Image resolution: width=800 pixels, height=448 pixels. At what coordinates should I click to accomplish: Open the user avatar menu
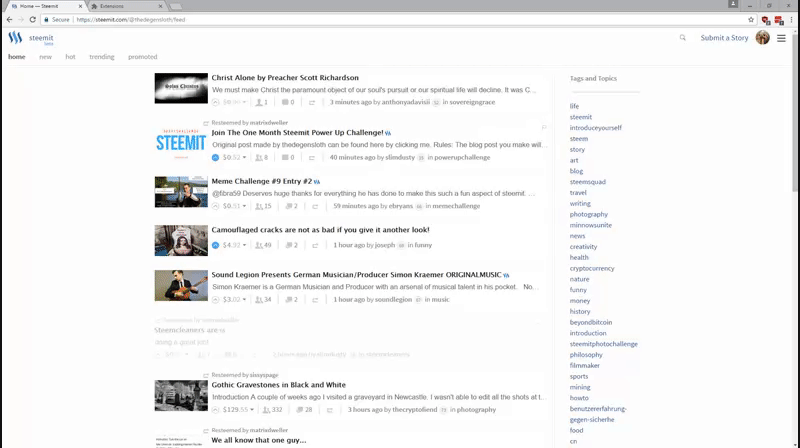click(763, 38)
